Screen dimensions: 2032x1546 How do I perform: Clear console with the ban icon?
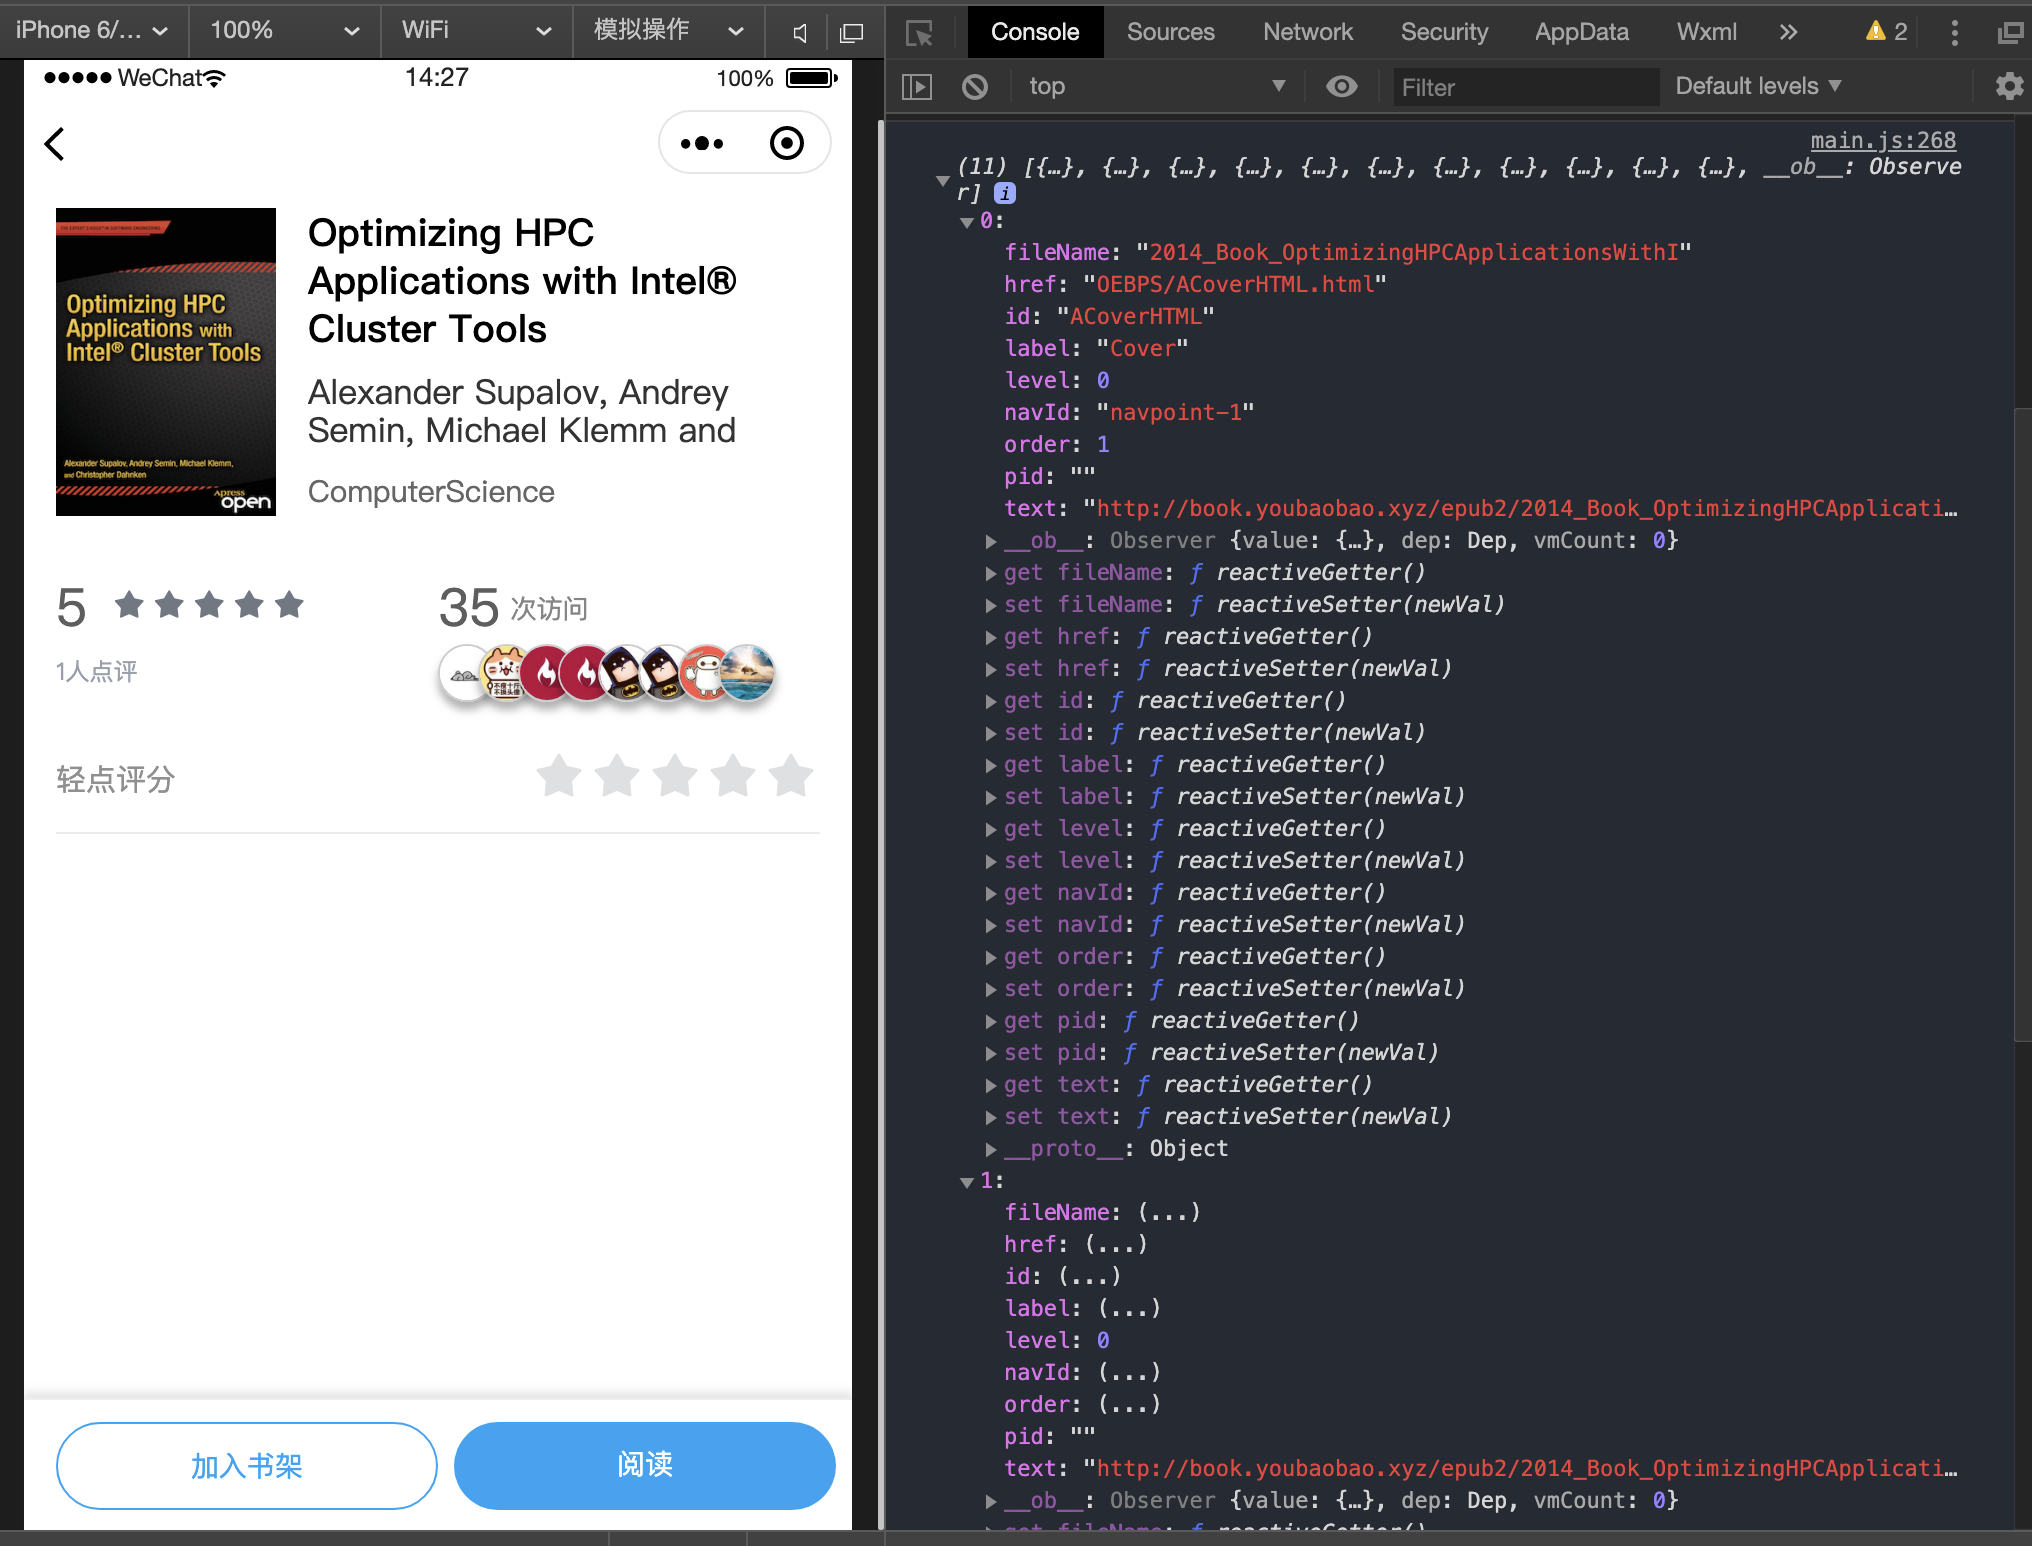[975, 87]
